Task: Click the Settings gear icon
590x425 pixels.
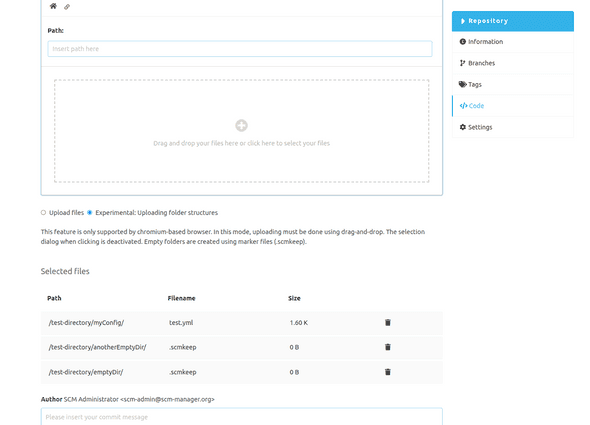Action: 463,127
